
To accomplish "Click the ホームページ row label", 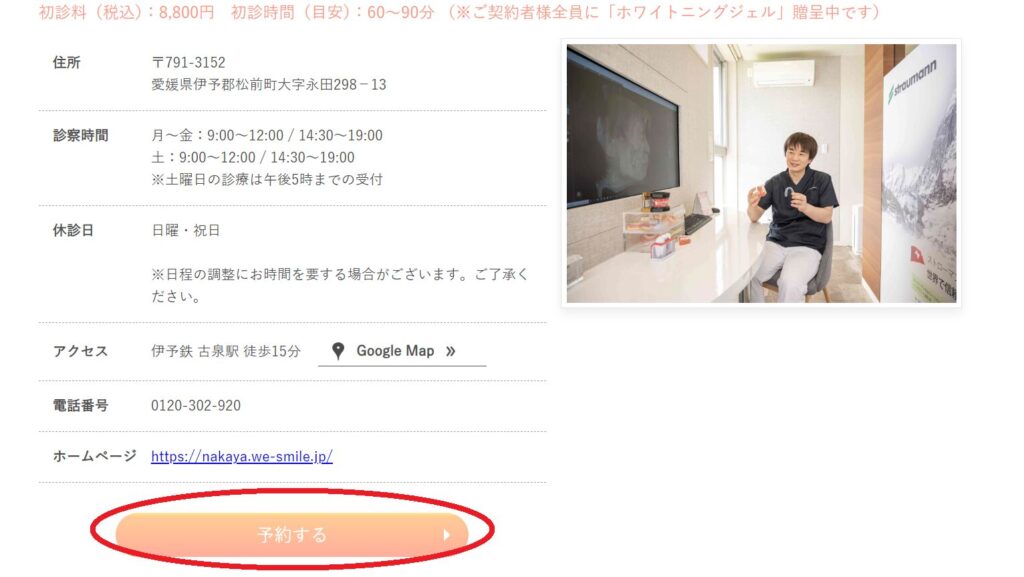I will pos(95,456).
